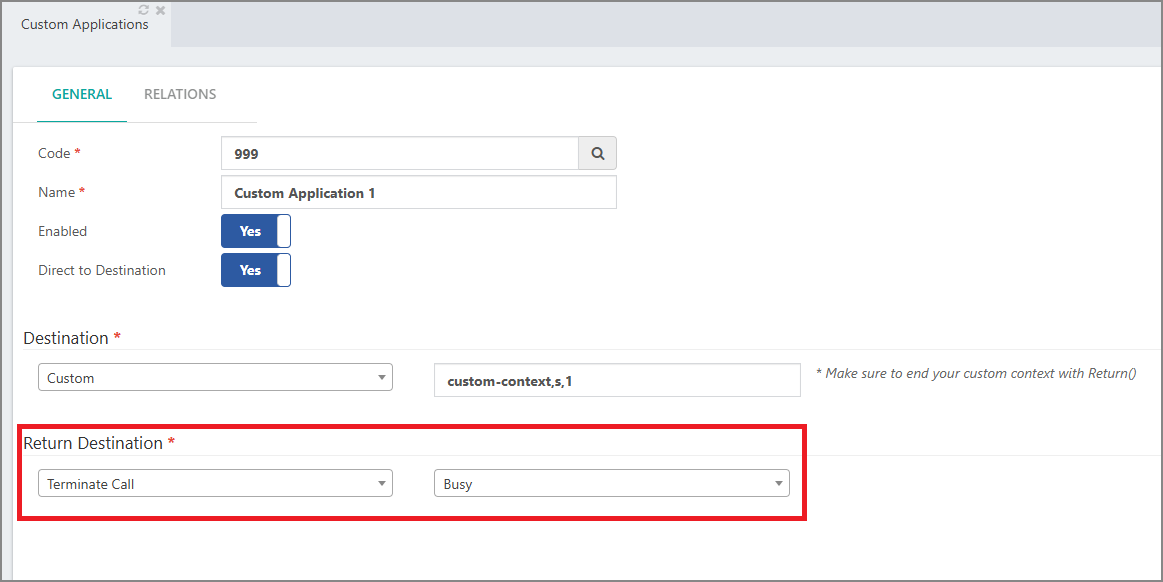
Task: Toggle the Enabled switch
Action: [256, 231]
